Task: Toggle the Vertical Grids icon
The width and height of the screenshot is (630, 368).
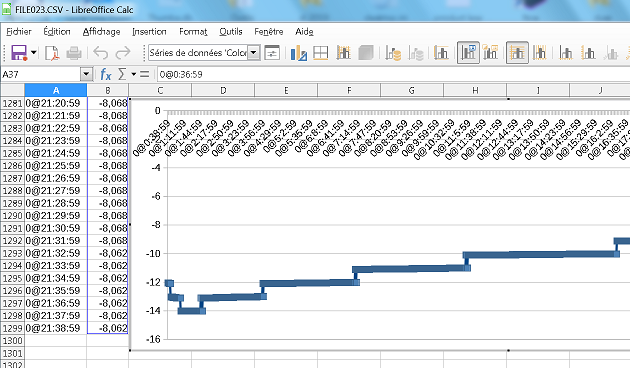Action: [x=539, y=53]
